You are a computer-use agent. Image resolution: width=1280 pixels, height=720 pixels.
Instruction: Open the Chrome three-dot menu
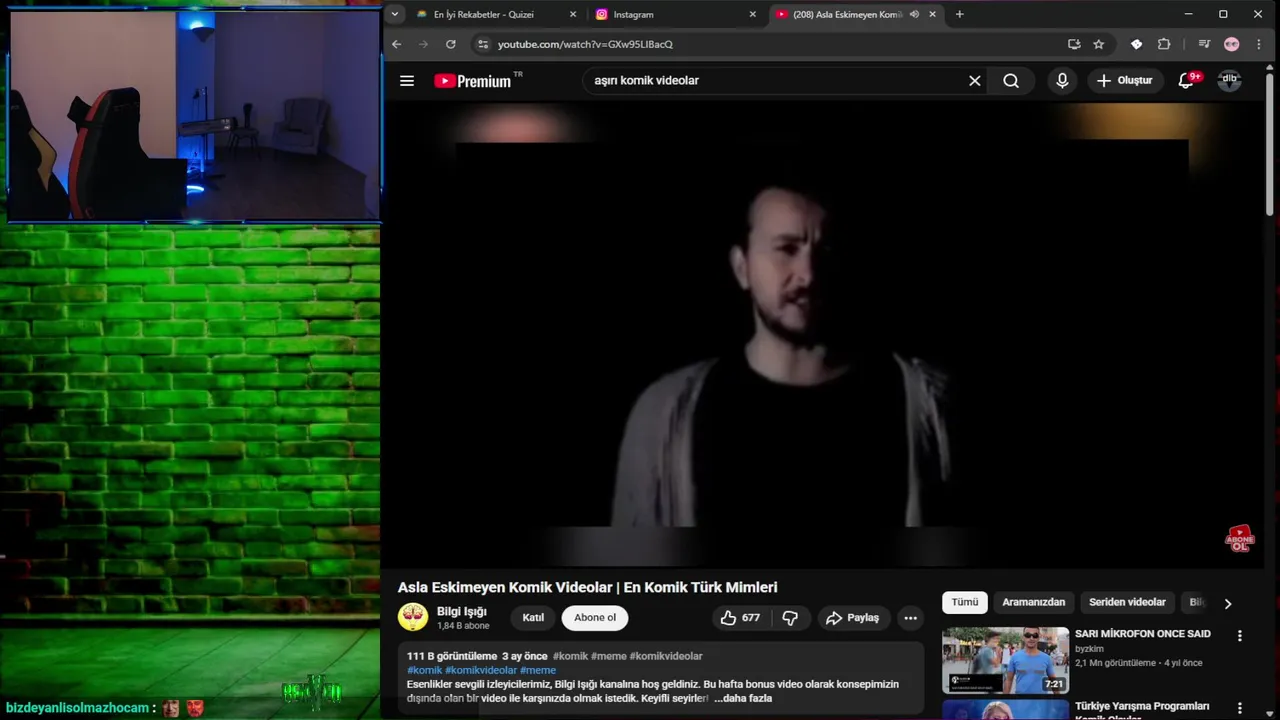click(1258, 44)
